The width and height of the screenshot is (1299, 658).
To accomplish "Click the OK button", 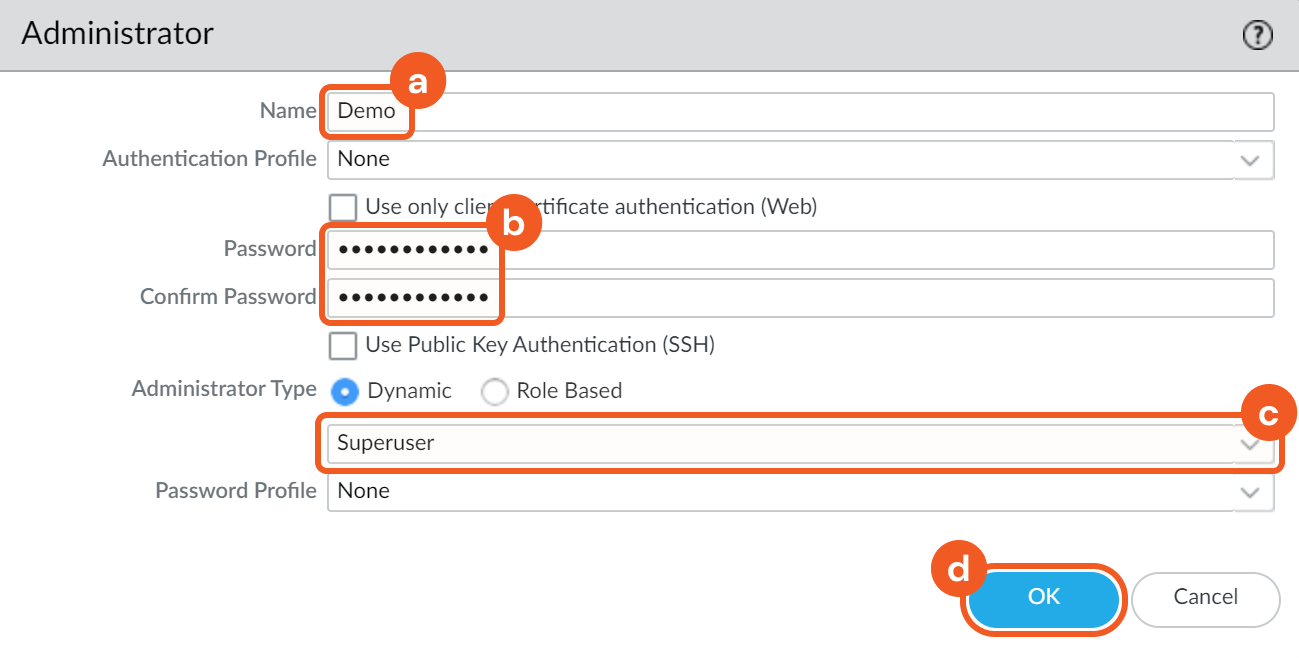I will coord(1044,597).
